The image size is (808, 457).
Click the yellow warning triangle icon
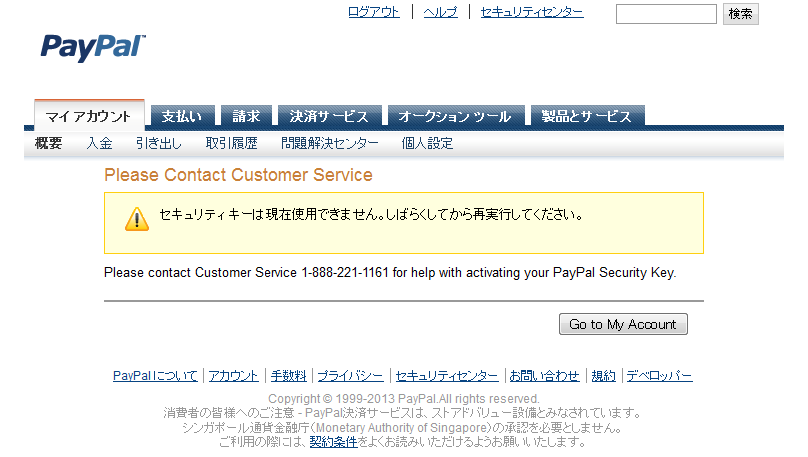coord(137,220)
